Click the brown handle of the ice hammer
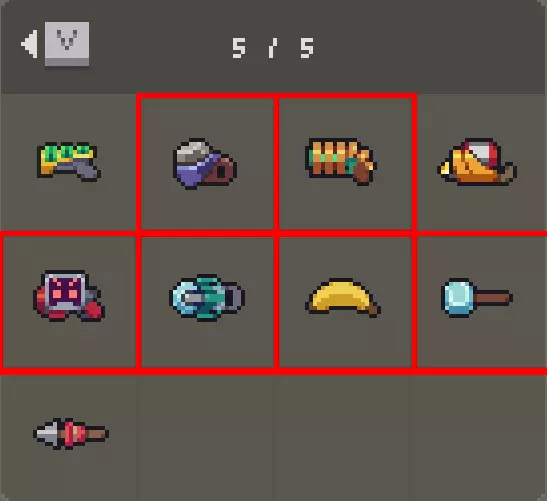Viewport: 547px width, 501px height. [493, 298]
